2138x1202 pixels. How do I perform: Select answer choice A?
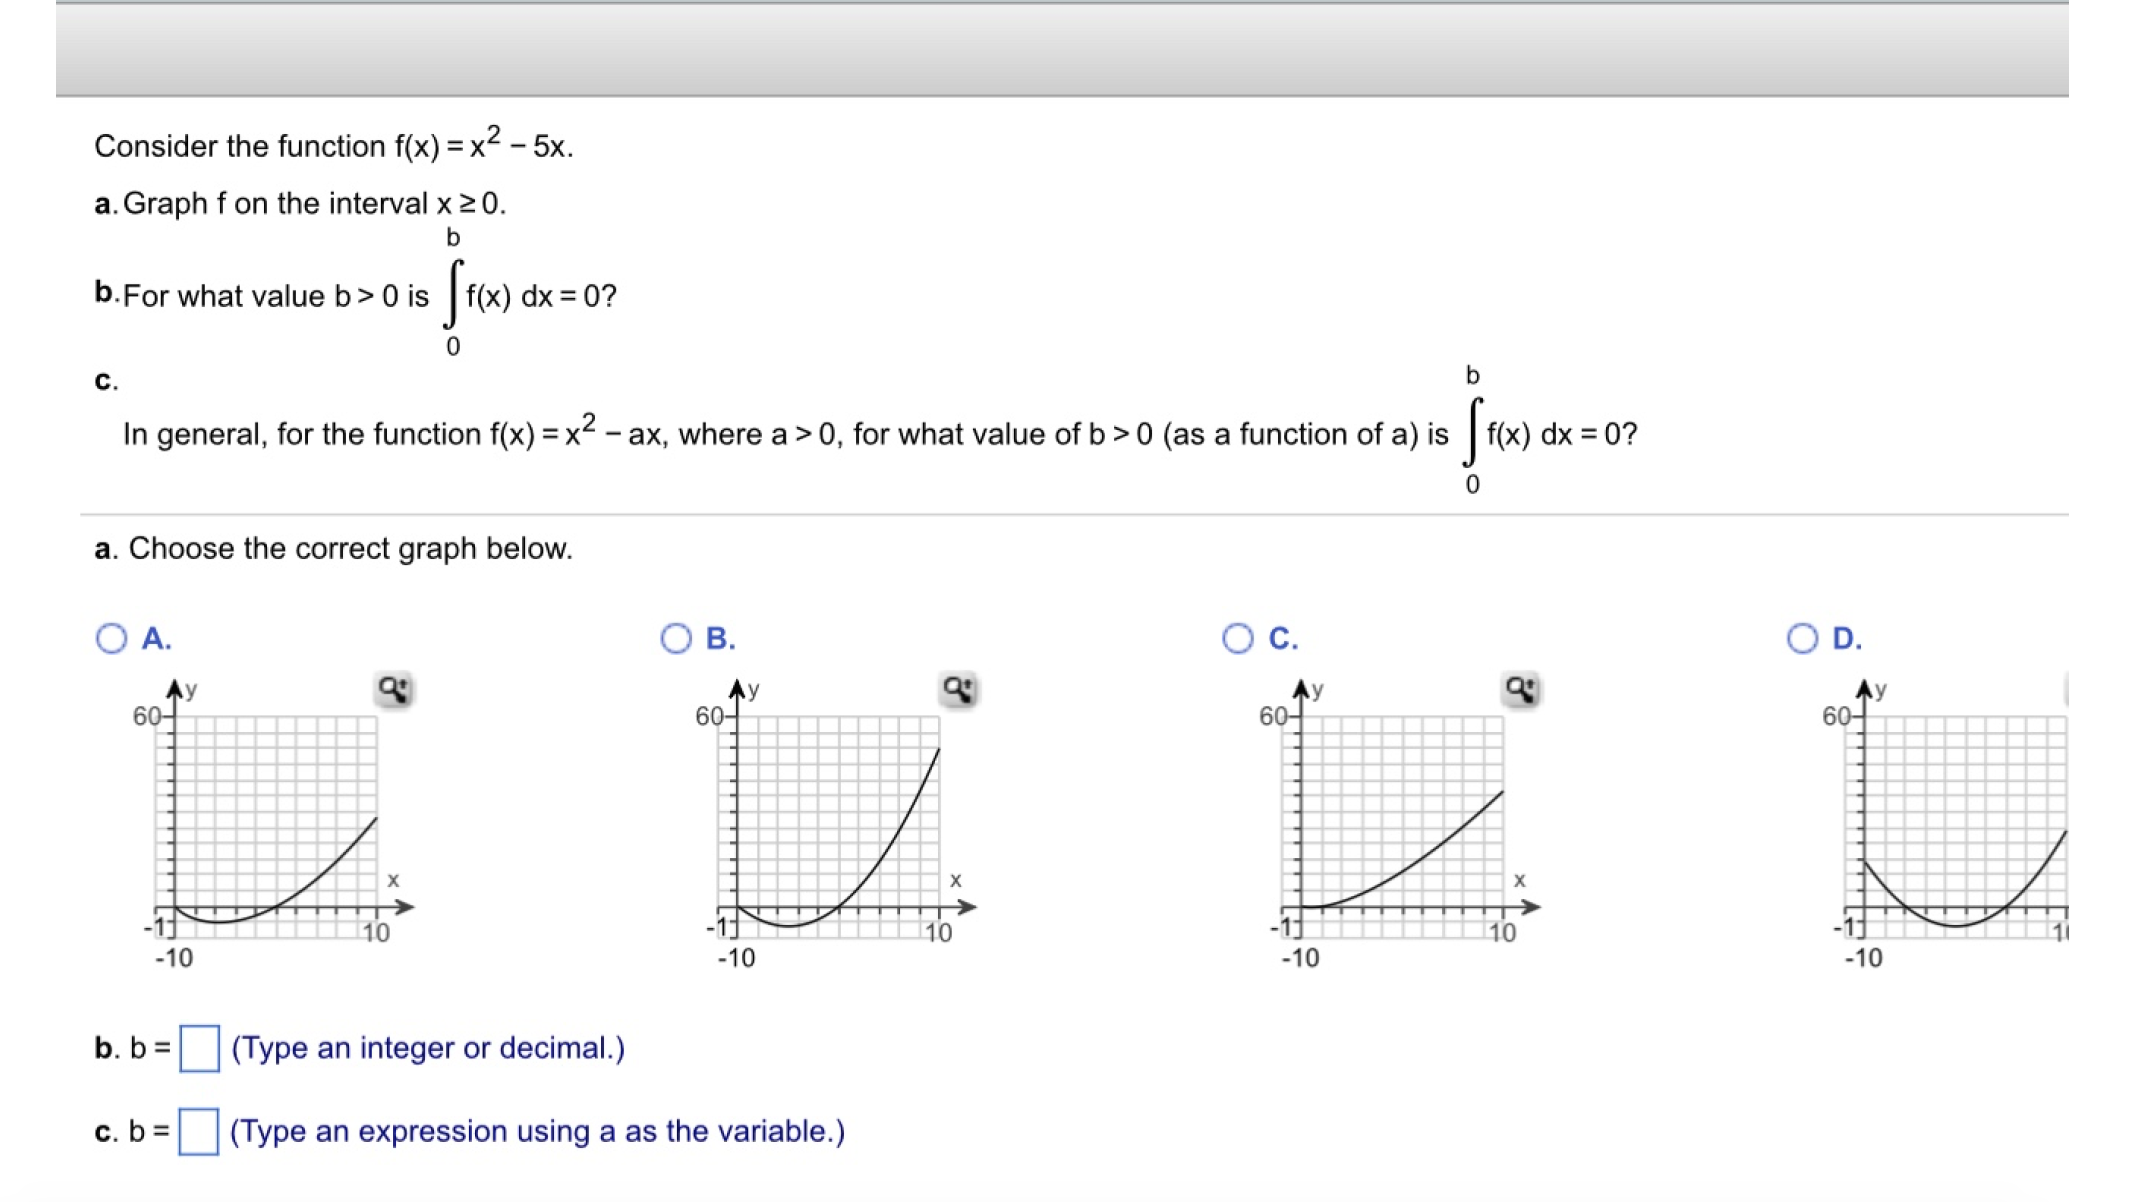coord(110,637)
